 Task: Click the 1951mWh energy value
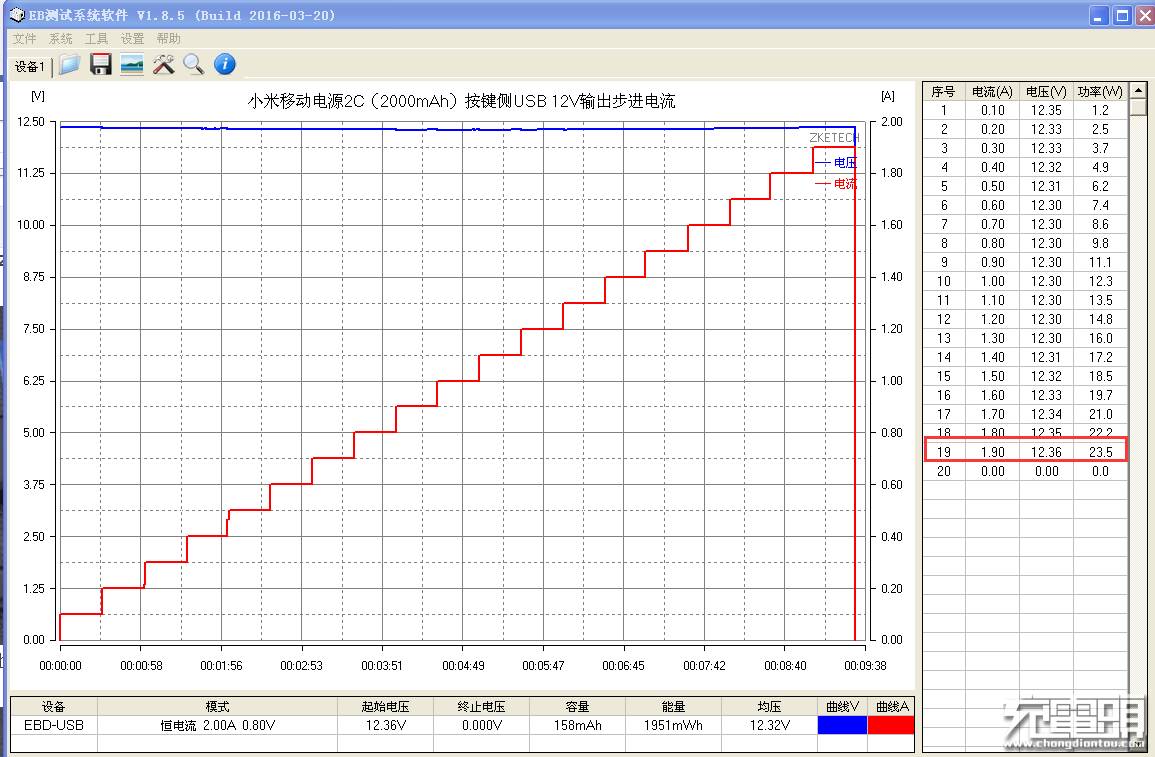pos(673,725)
